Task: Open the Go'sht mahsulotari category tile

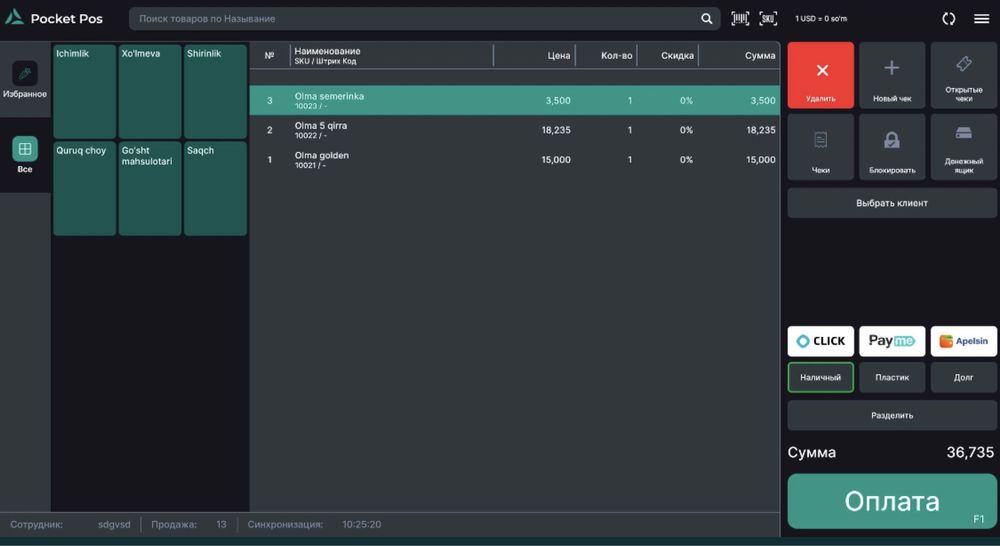Action: tap(150, 188)
